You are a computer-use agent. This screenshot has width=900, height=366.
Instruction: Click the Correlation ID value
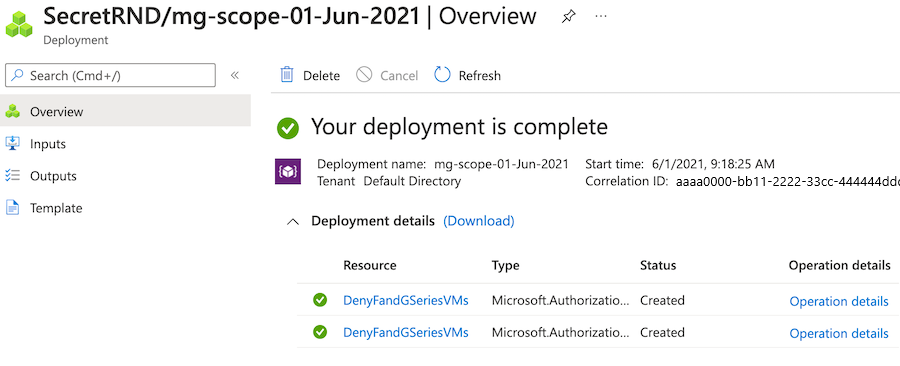tap(788, 181)
